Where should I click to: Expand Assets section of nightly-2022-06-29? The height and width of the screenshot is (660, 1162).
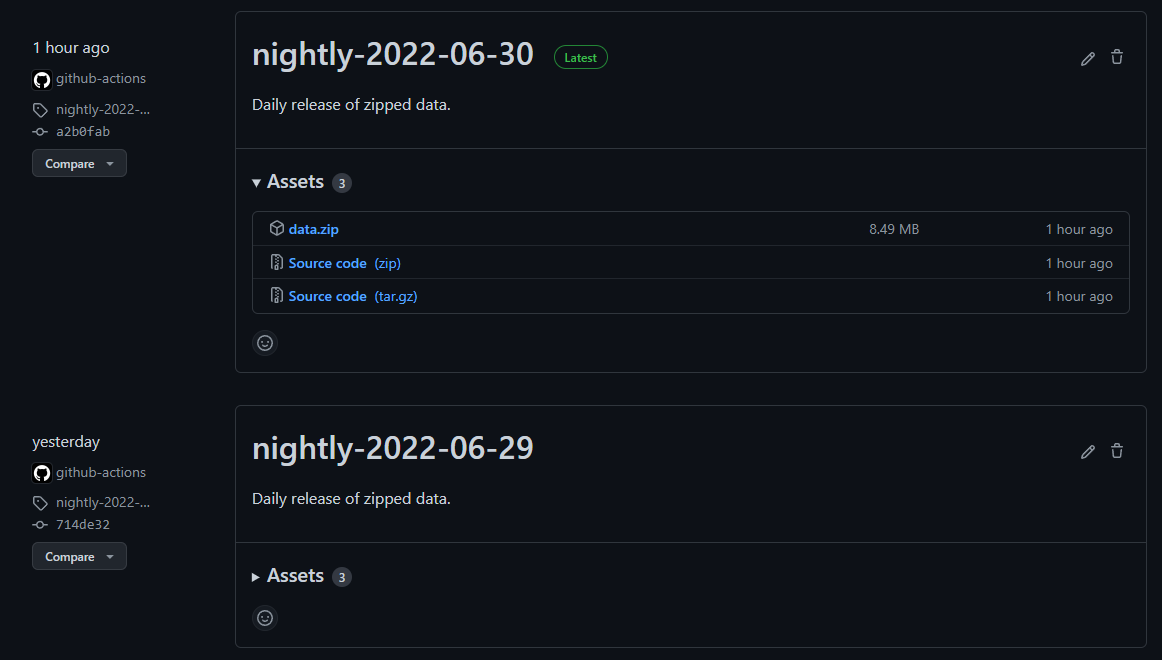point(294,576)
